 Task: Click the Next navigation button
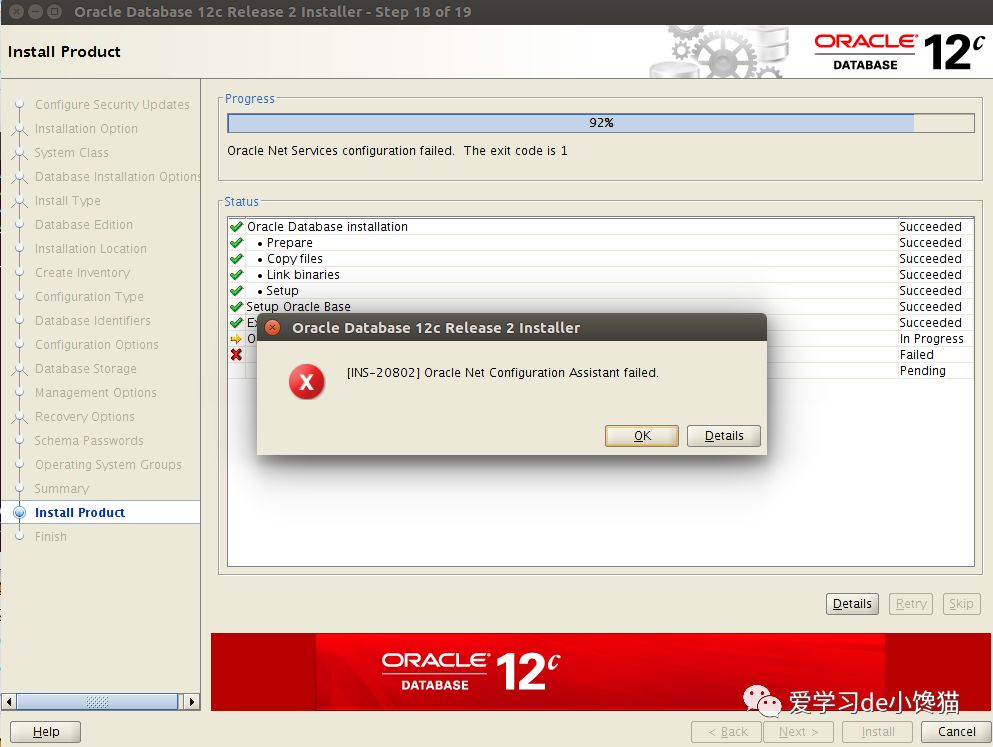pyautogui.click(x=799, y=731)
